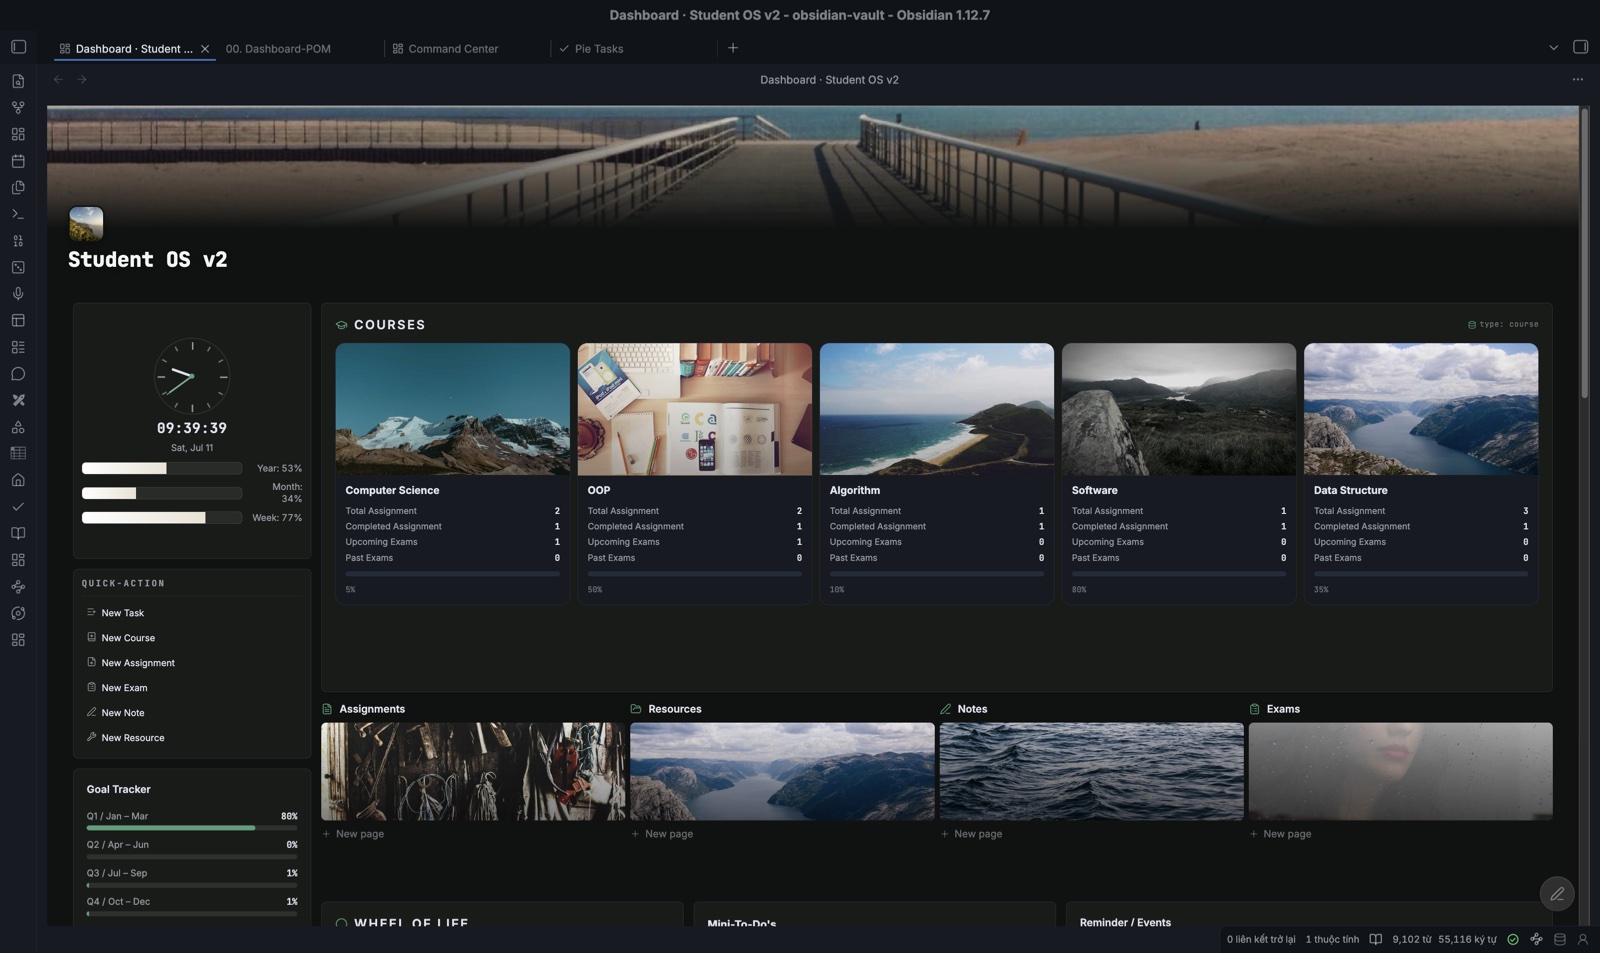Open the graph view ribbon icon

[x=18, y=107]
